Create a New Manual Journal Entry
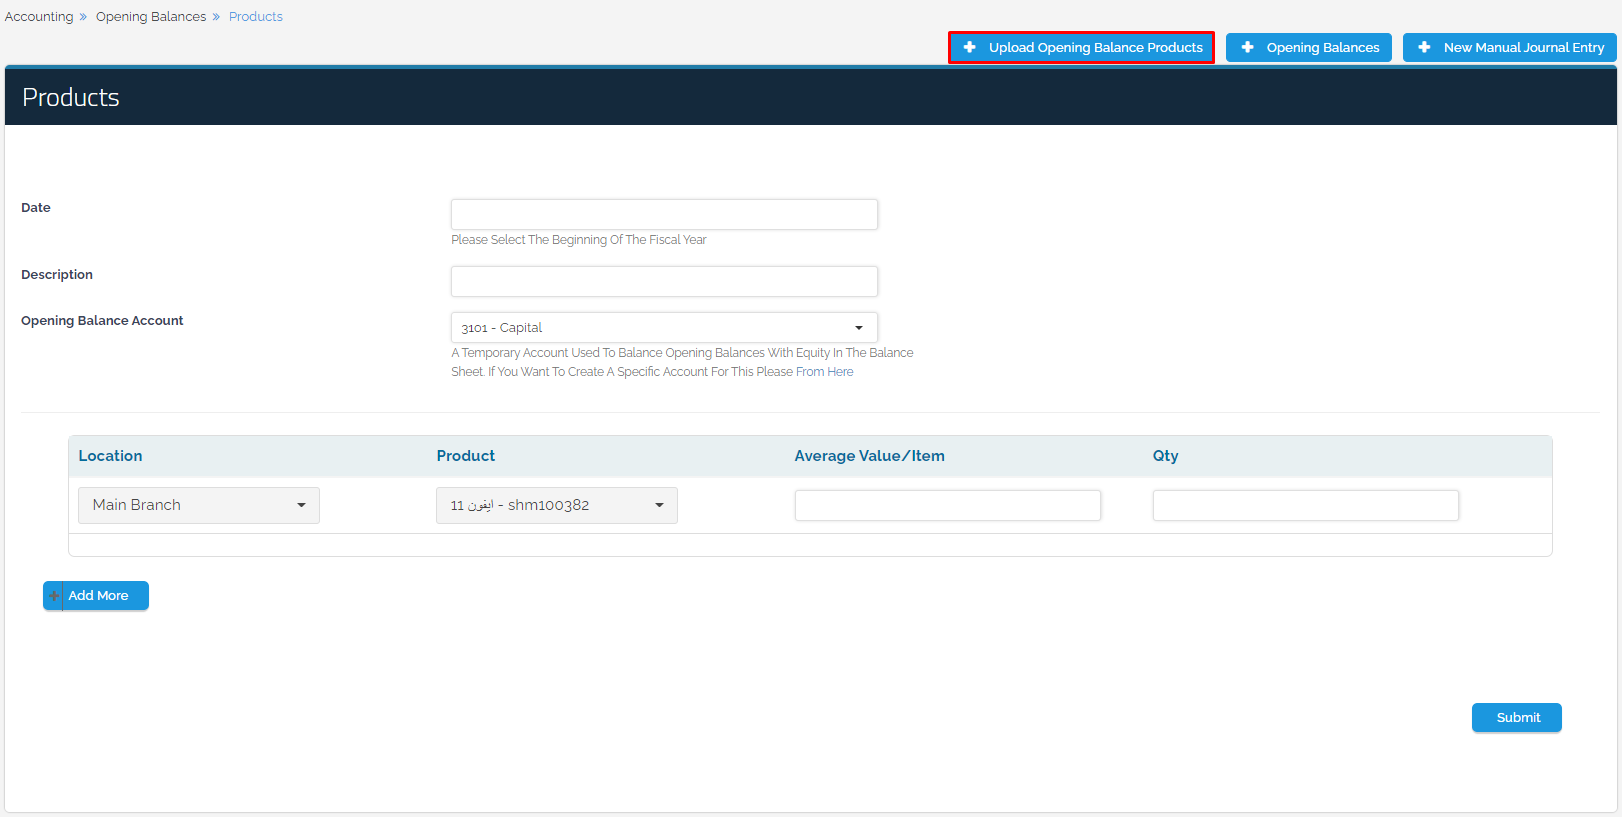The width and height of the screenshot is (1622, 817). (1523, 47)
